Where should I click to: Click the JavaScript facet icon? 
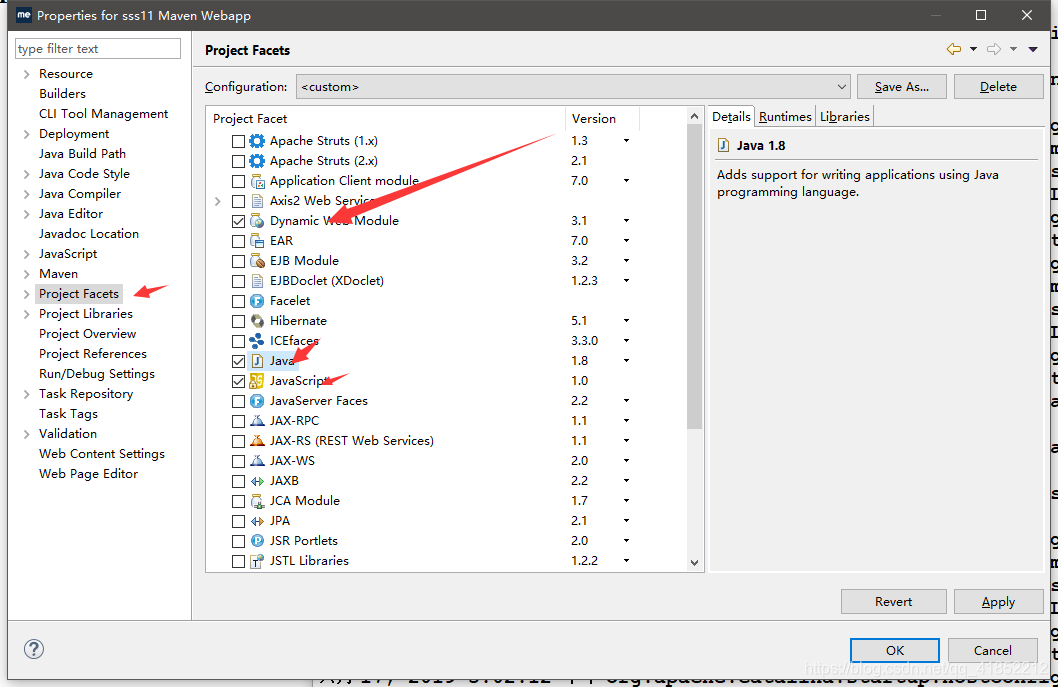click(257, 381)
